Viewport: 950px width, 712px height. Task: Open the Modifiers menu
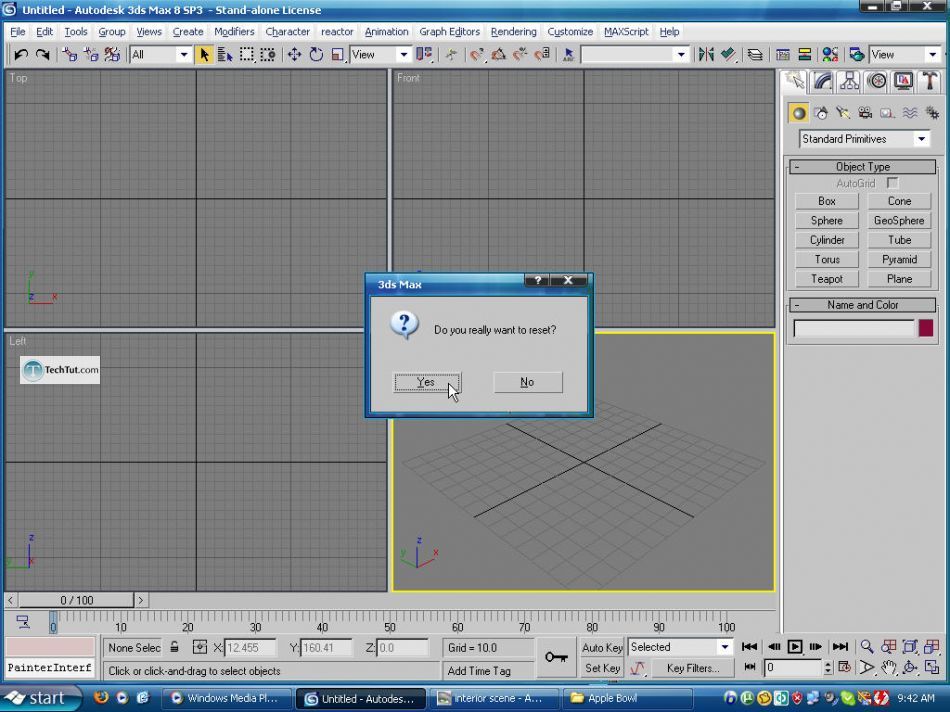[x=234, y=32]
